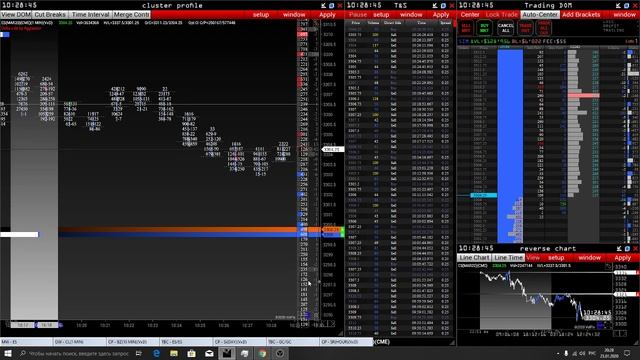
Task: Click the upper white level marker in reverse chart
Action: [x=626, y=273]
